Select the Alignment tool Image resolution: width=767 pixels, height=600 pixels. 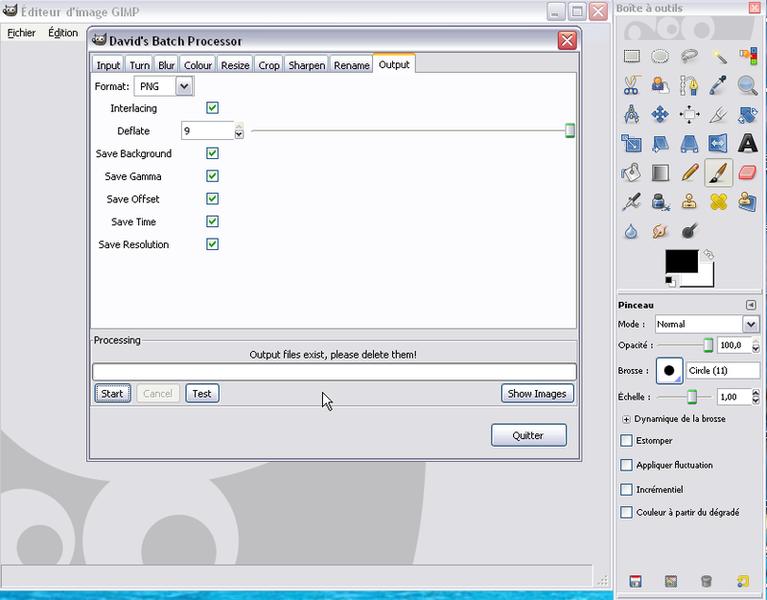tap(689, 114)
